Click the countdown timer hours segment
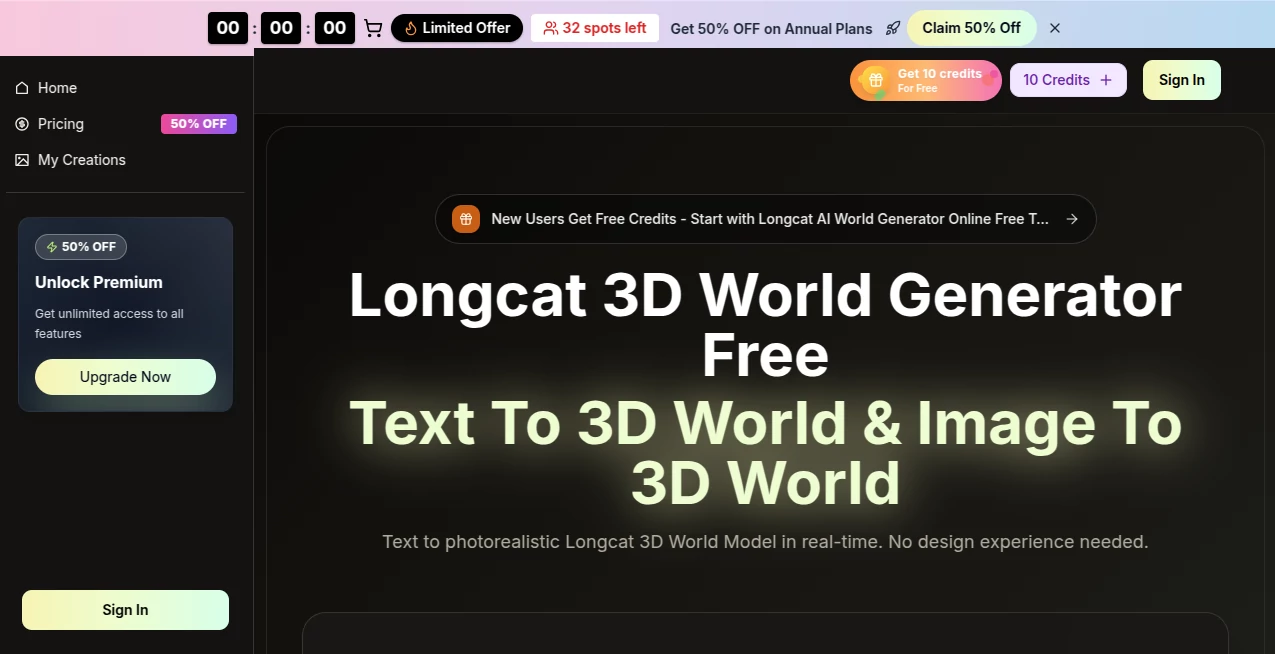Image resolution: width=1275 pixels, height=654 pixels. click(227, 27)
